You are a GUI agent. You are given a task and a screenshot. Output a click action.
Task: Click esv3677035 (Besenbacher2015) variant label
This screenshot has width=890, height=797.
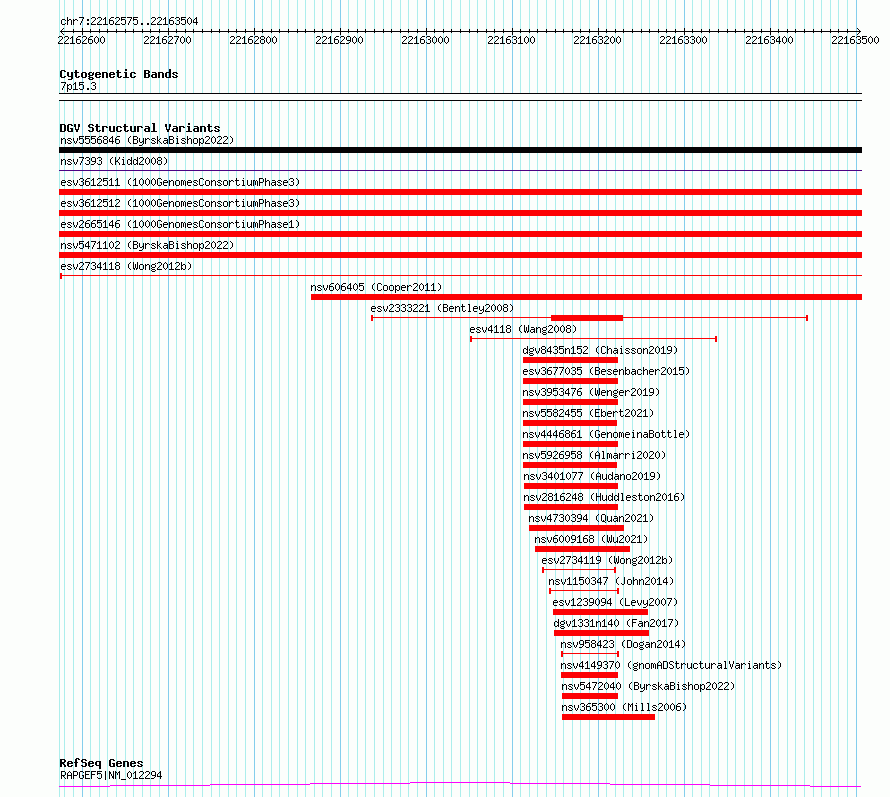[x=606, y=371]
